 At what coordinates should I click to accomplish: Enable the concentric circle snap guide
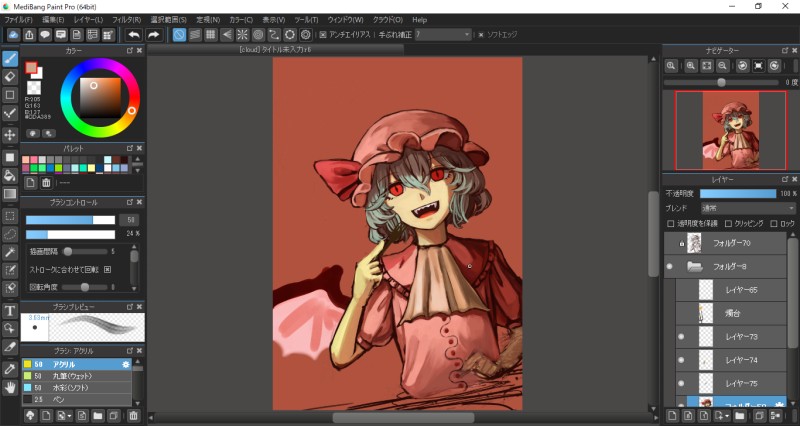click(258, 35)
